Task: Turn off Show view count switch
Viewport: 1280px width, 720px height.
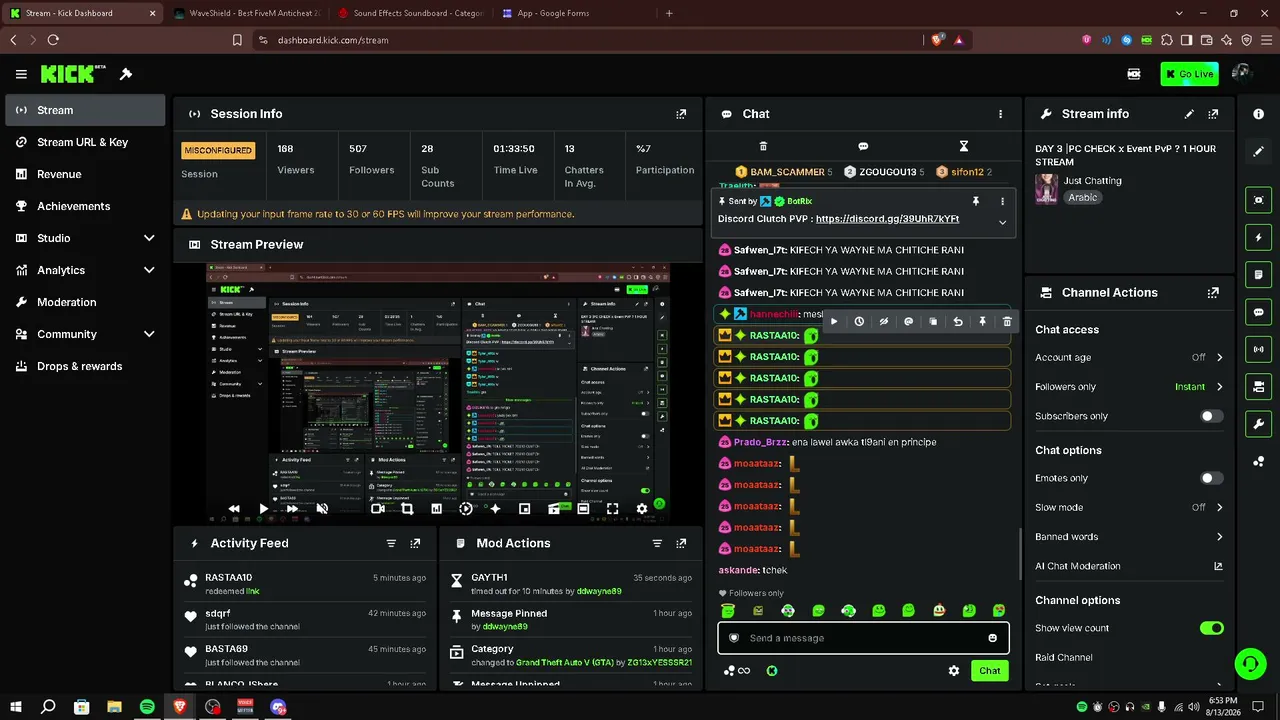Action: [x=1211, y=628]
